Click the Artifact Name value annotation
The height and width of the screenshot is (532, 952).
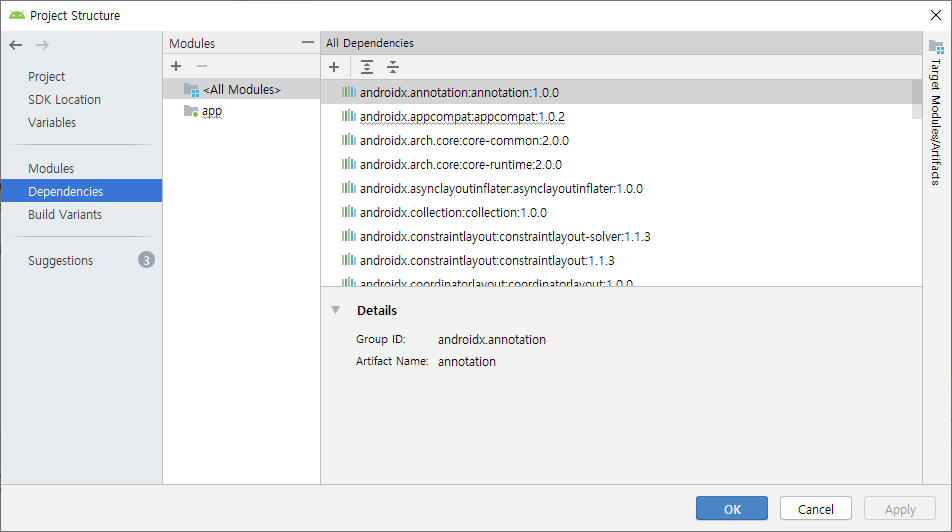coord(467,361)
